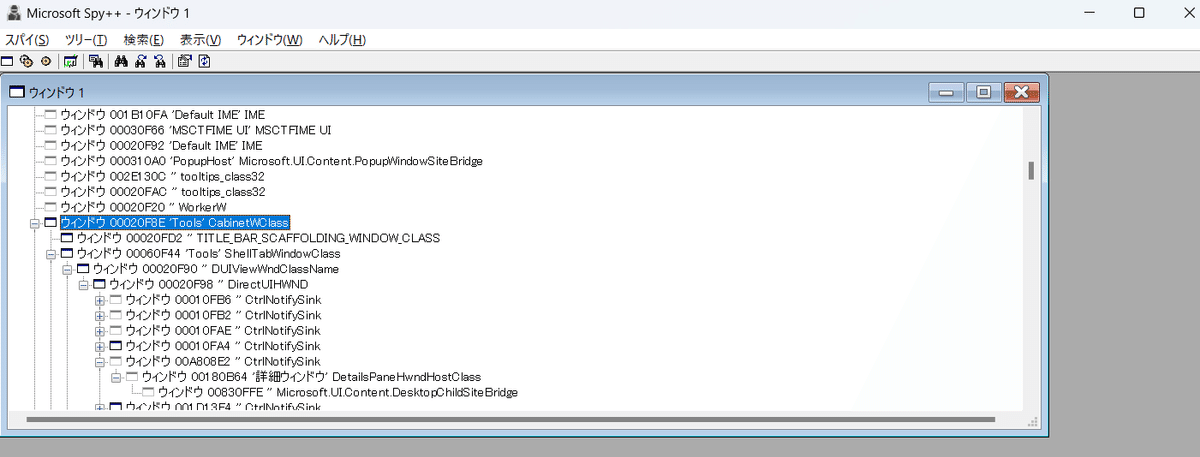
Task: Click the ウィンドウ 1 child window icon
Action: point(17,92)
